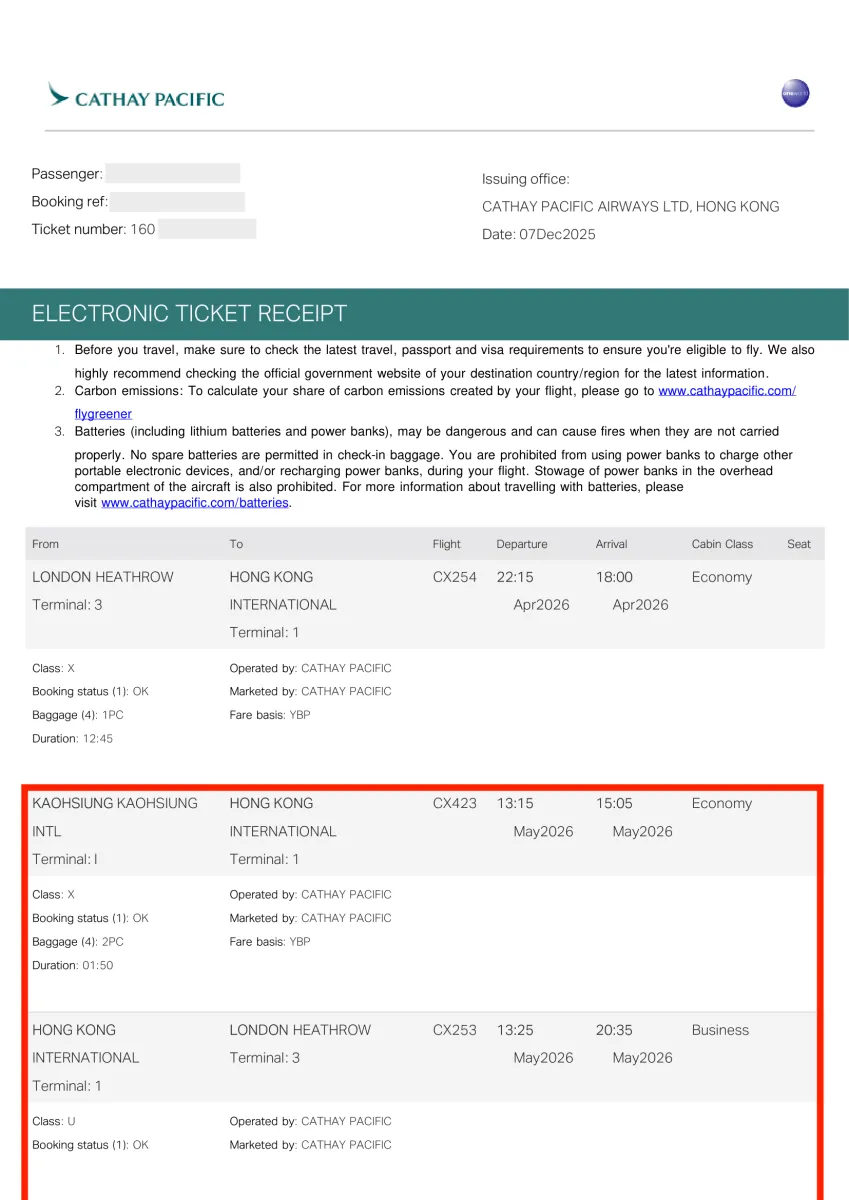Select flight number CX423
The image size is (849, 1200).
click(455, 803)
